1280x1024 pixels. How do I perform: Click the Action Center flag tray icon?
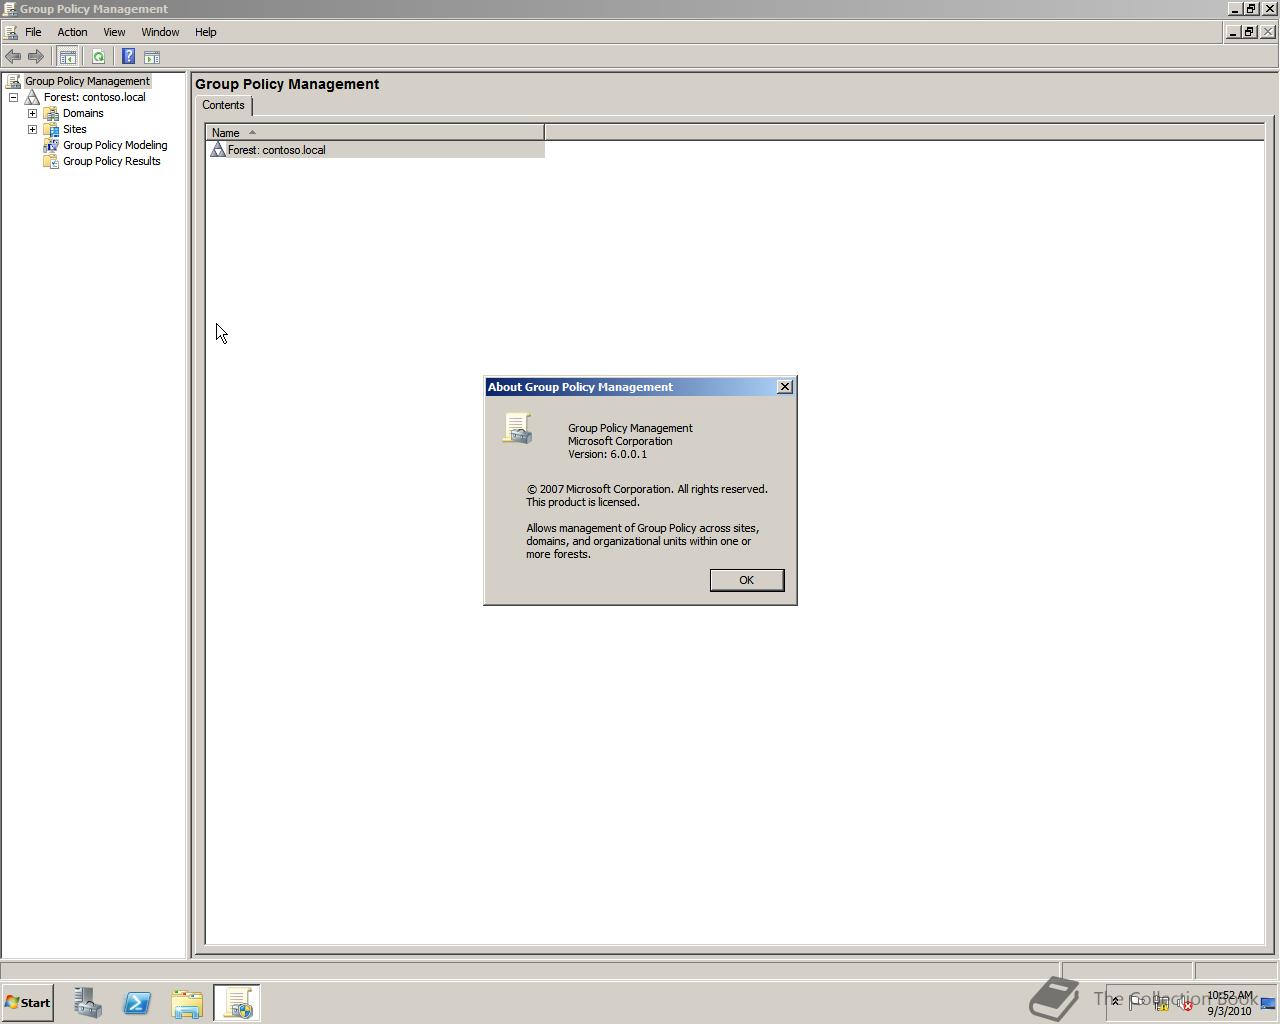point(1137,1003)
